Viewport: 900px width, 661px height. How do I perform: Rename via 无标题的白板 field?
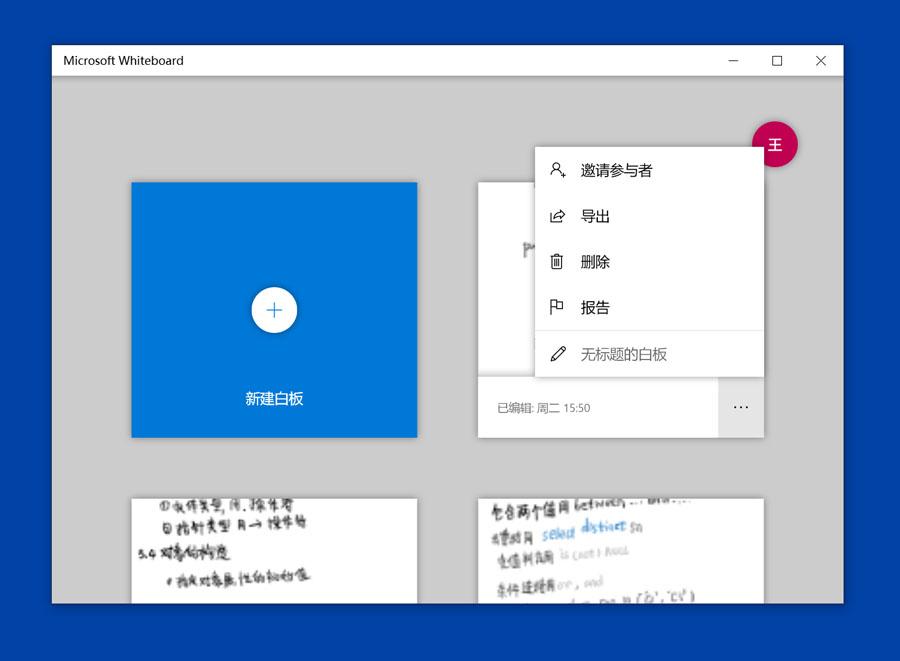tap(649, 354)
